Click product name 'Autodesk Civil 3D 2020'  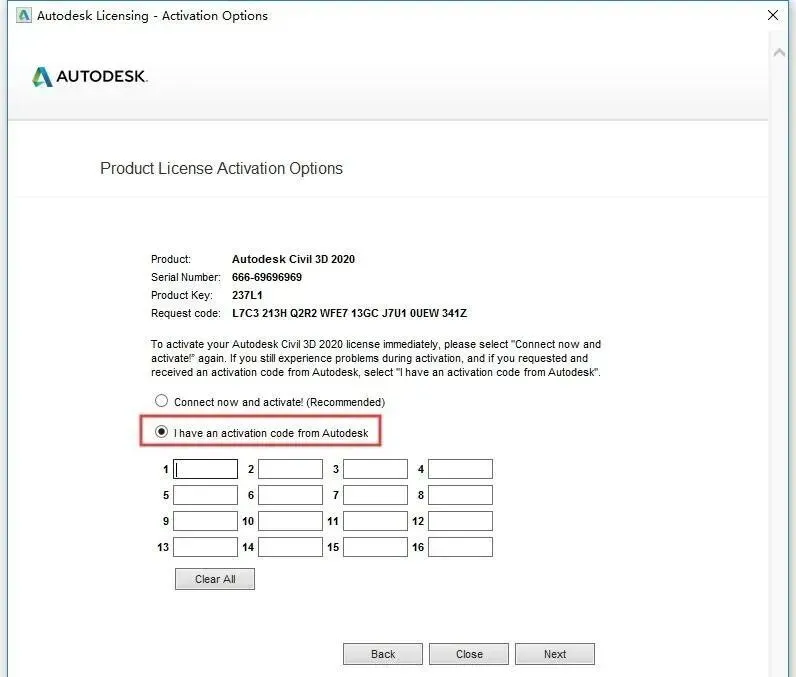293,259
